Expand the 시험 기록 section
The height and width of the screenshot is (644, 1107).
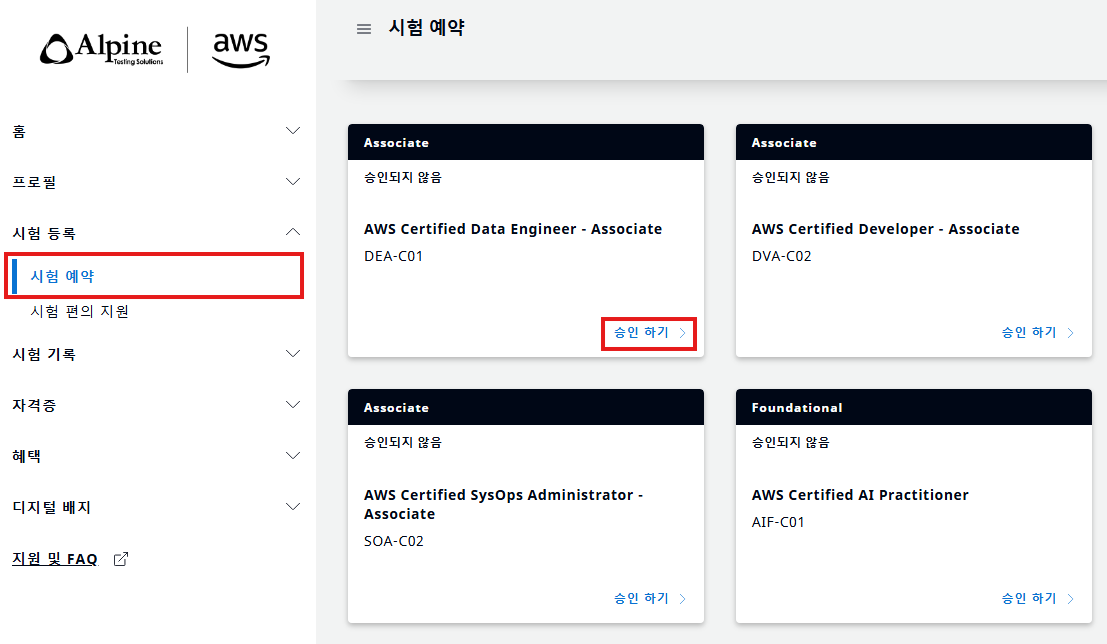tap(293, 354)
